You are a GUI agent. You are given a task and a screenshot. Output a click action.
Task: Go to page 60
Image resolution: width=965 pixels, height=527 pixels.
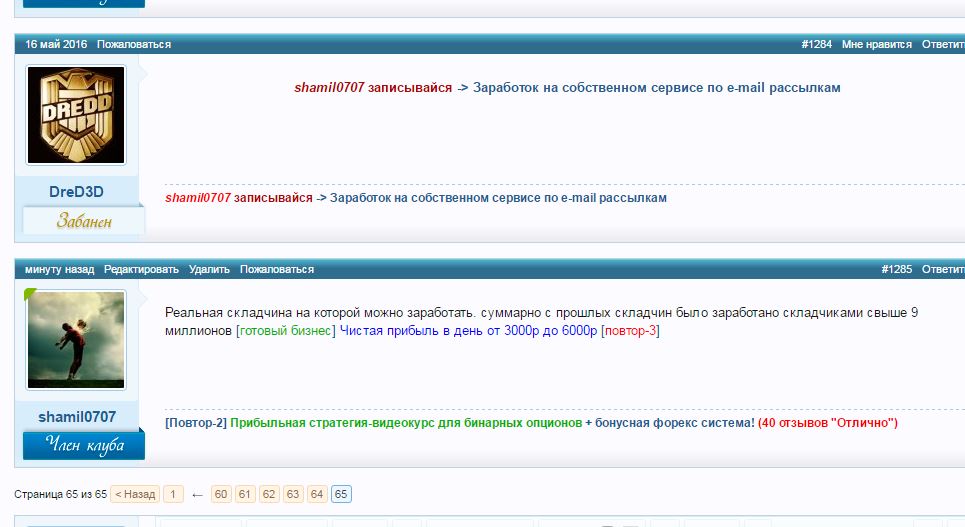221,494
